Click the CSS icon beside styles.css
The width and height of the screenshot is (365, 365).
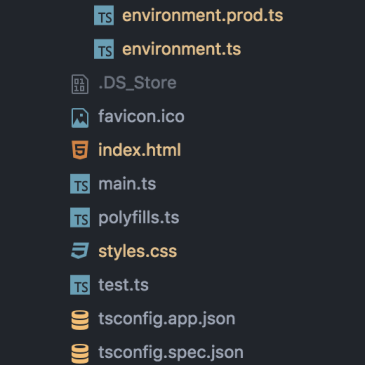80,251
